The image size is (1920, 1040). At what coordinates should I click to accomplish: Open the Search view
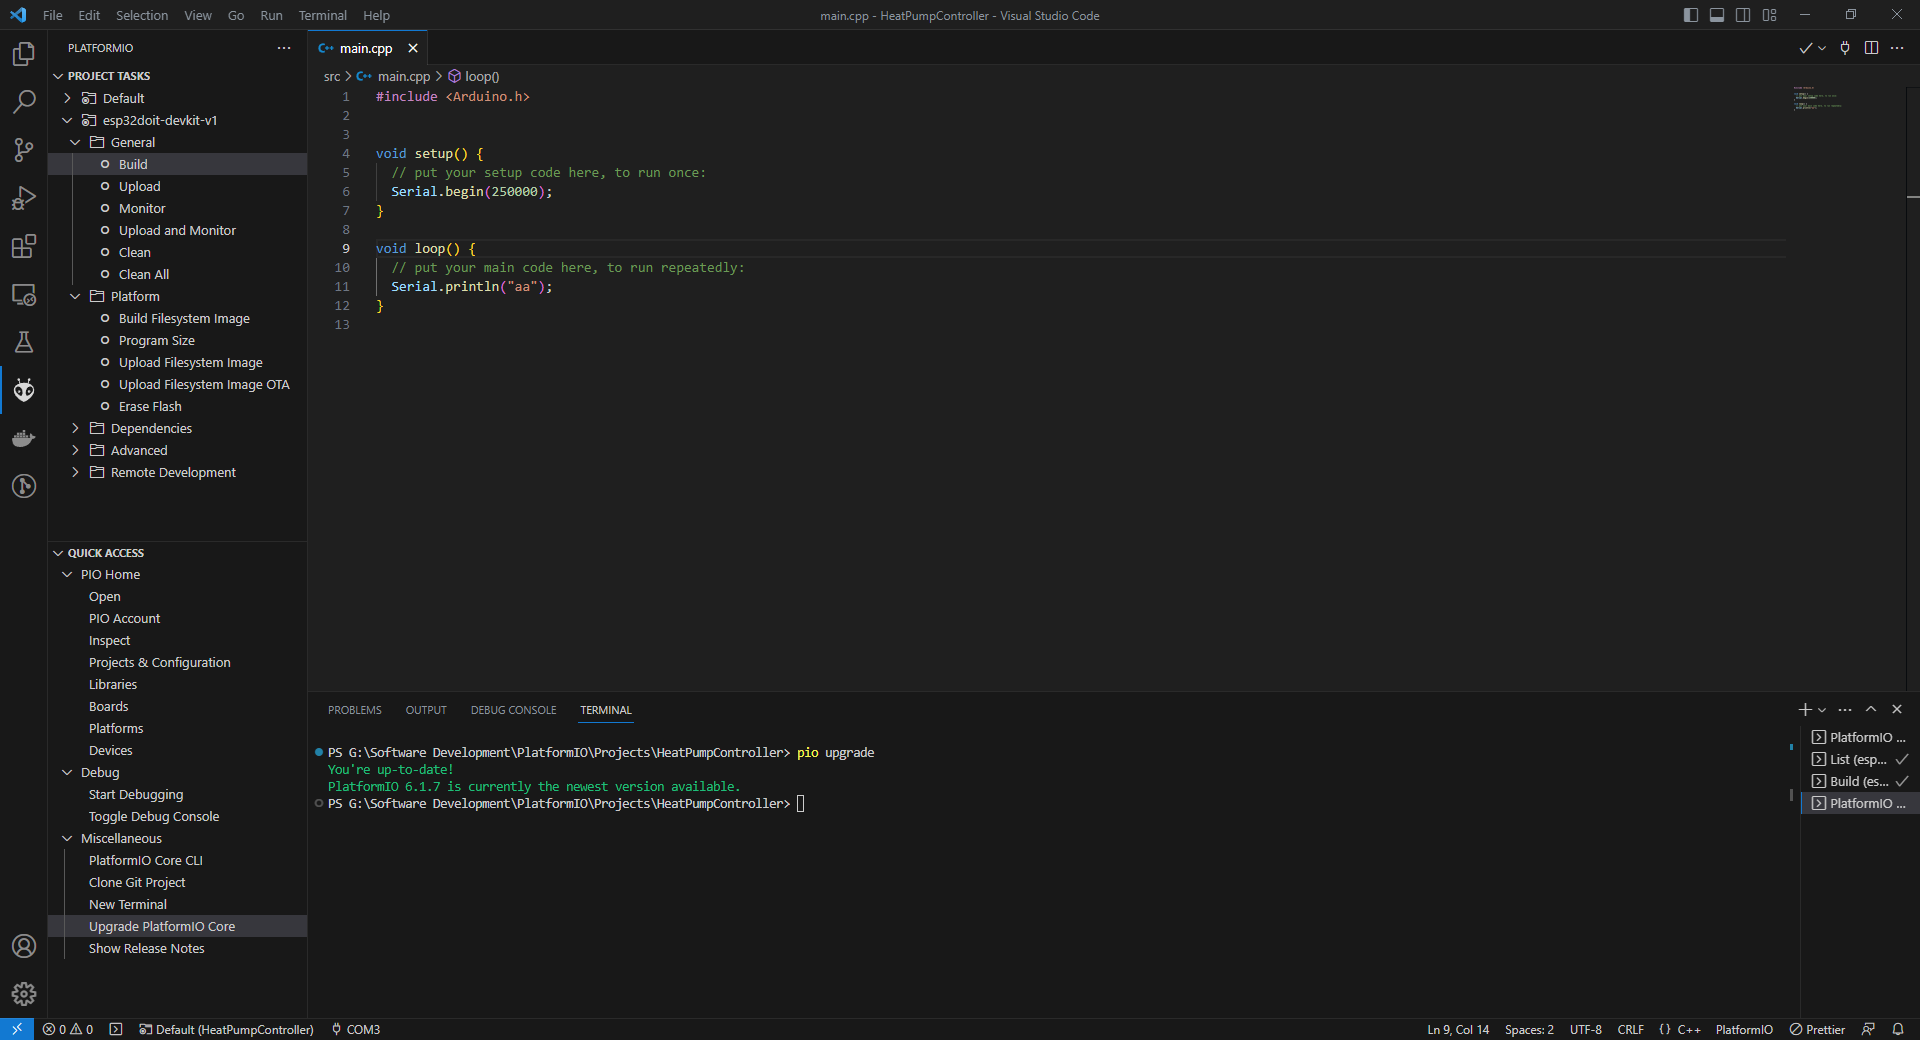pos(24,101)
